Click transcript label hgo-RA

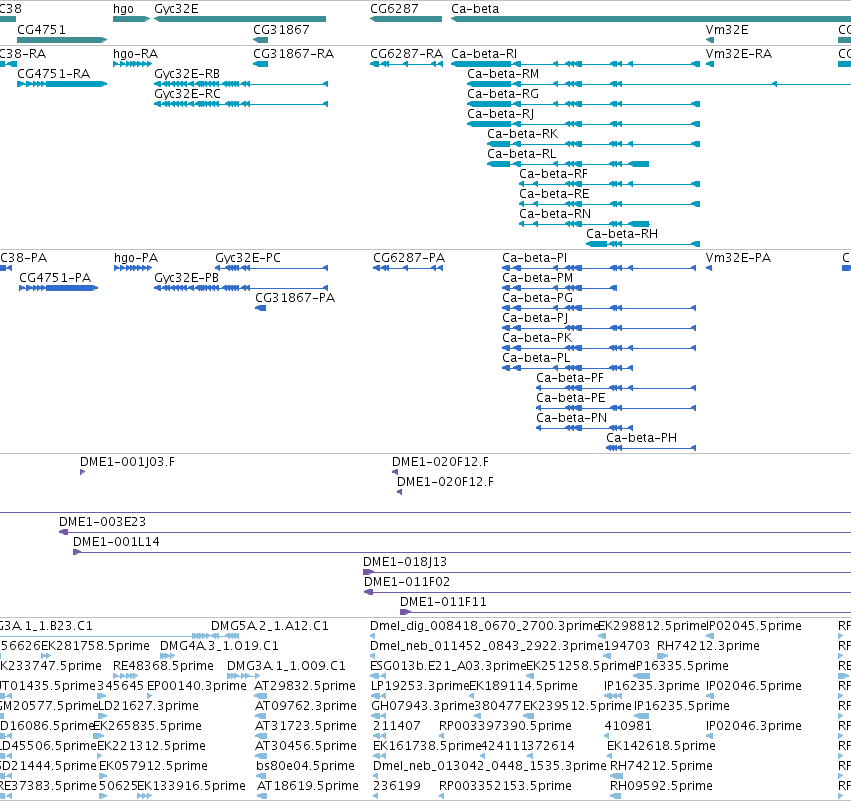tap(135, 54)
